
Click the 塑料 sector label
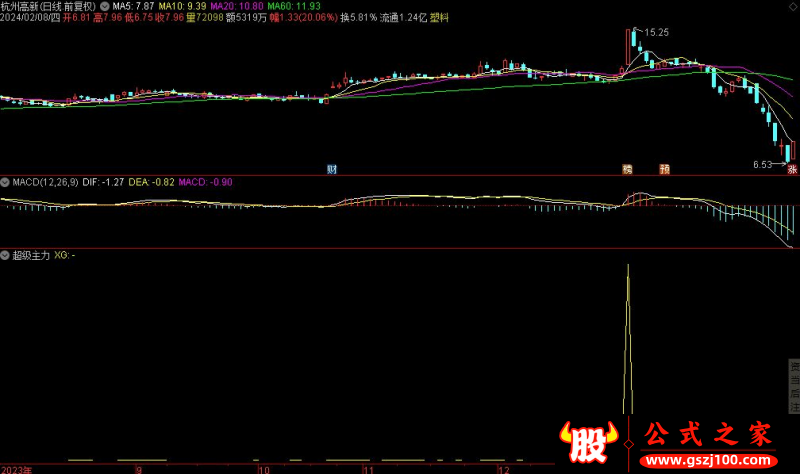pos(439,18)
